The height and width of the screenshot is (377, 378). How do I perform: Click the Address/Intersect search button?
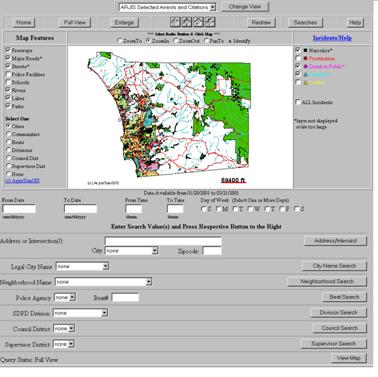(335, 241)
